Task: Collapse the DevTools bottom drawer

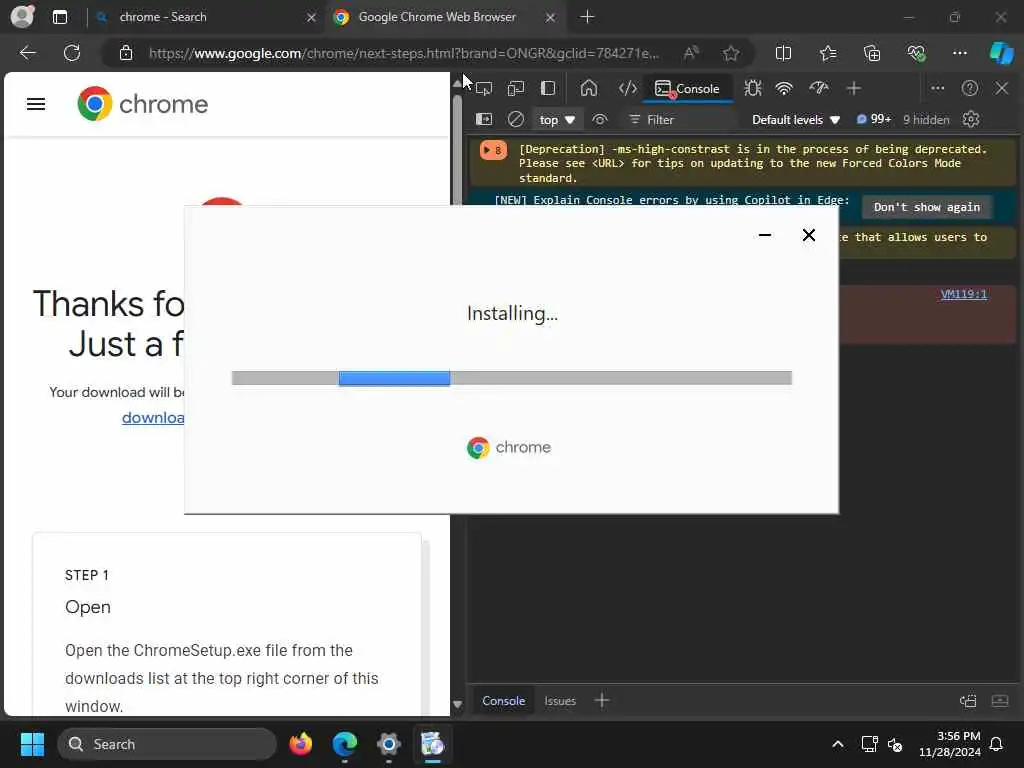Action: point(1000,701)
